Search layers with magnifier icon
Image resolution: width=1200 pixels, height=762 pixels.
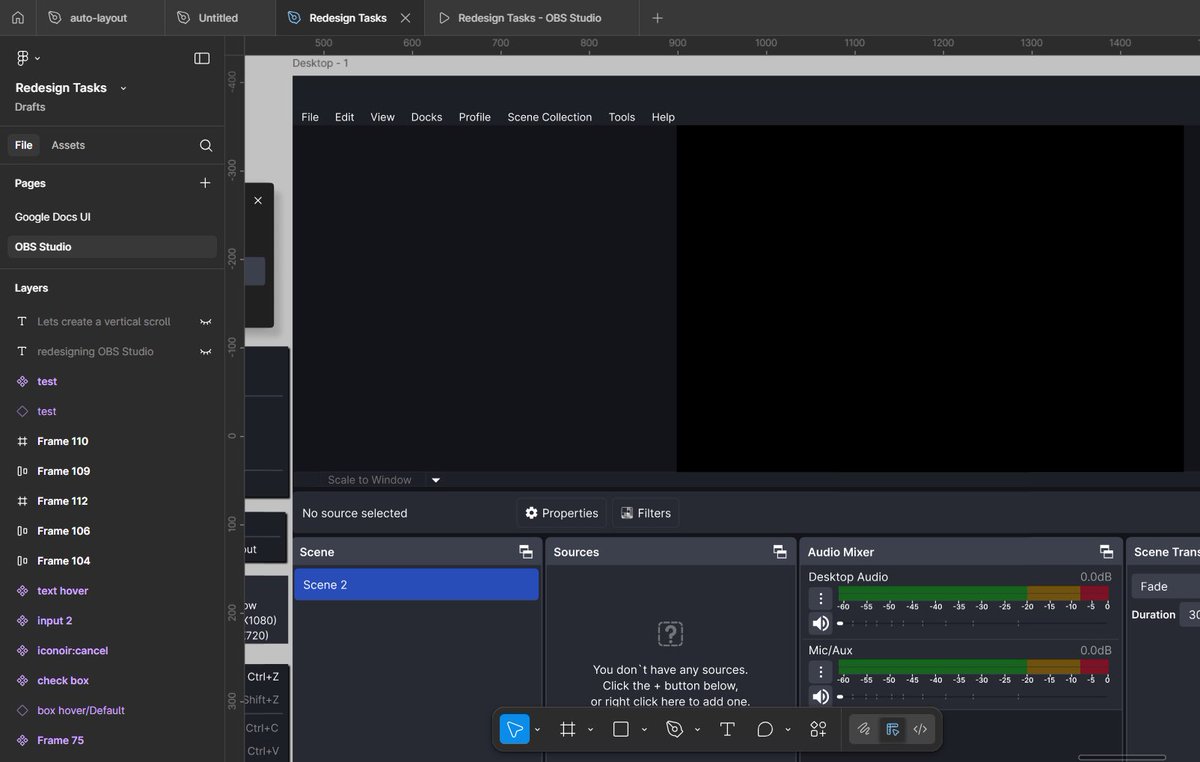pos(206,145)
